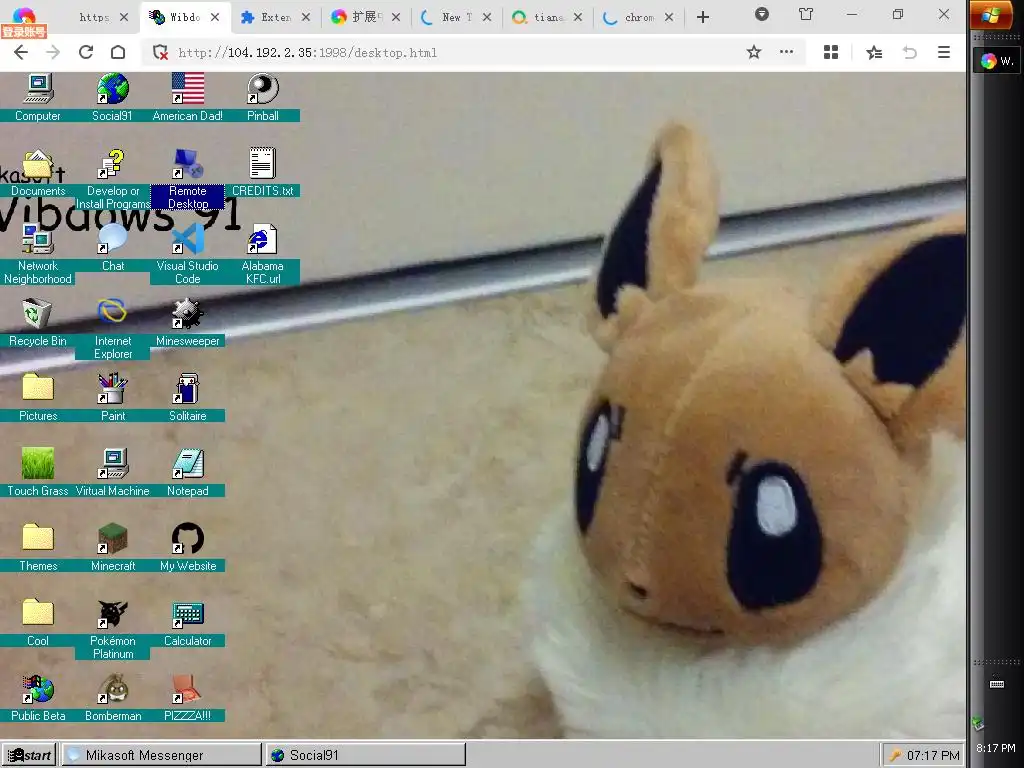Image resolution: width=1024 pixels, height=768 pixels.
Task: Launch the Solitaire game
Action: click(187, 397)
